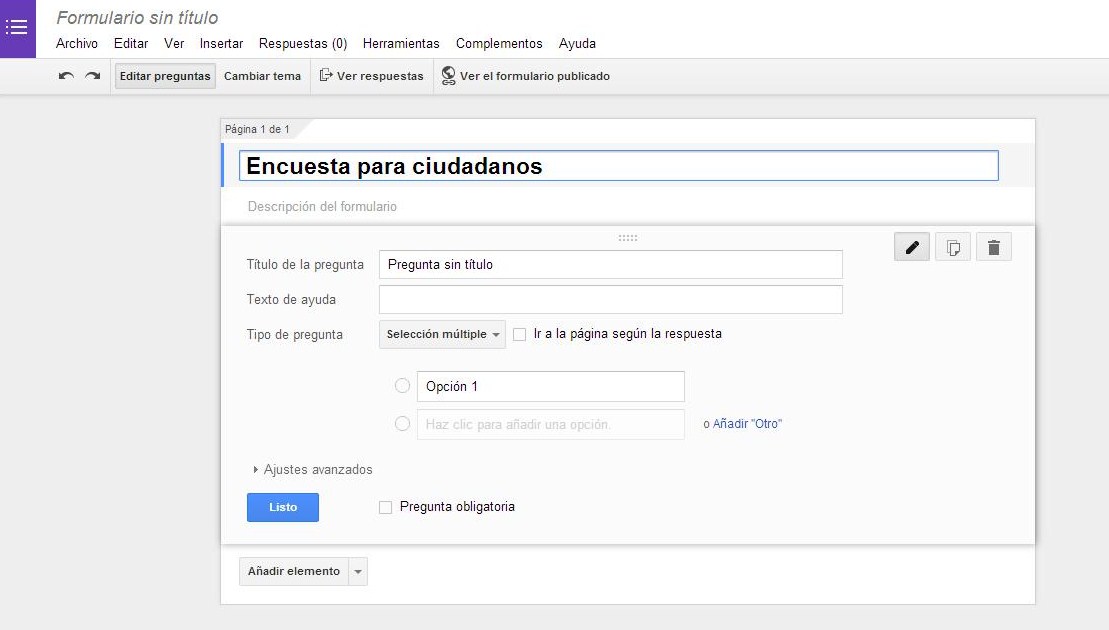Duplicate the question with the copy icon
The image size is (1109, 630).
click(x=953, y=248)
